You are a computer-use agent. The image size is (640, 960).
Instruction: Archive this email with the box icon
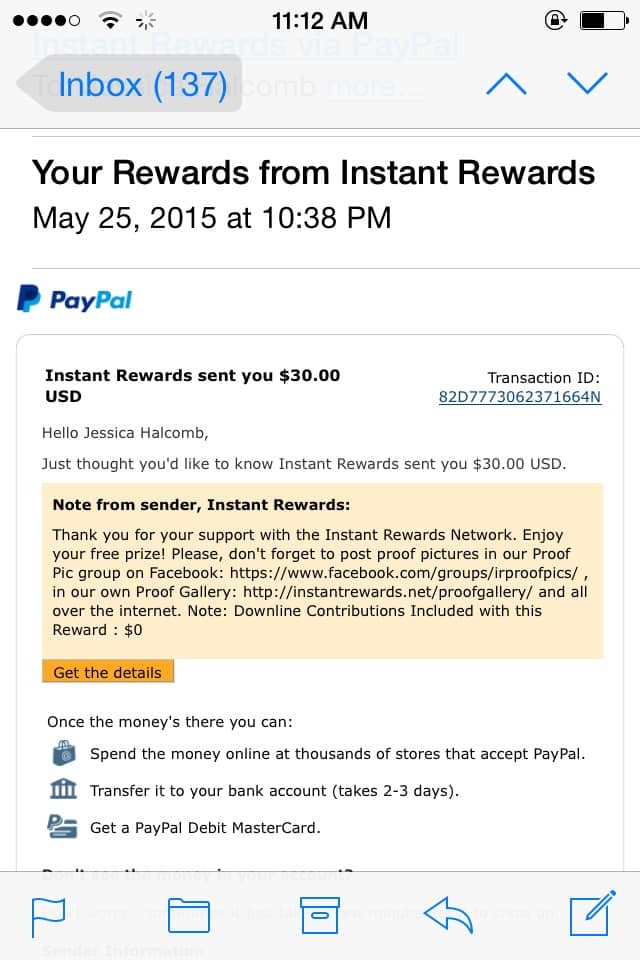coord(320,915)
